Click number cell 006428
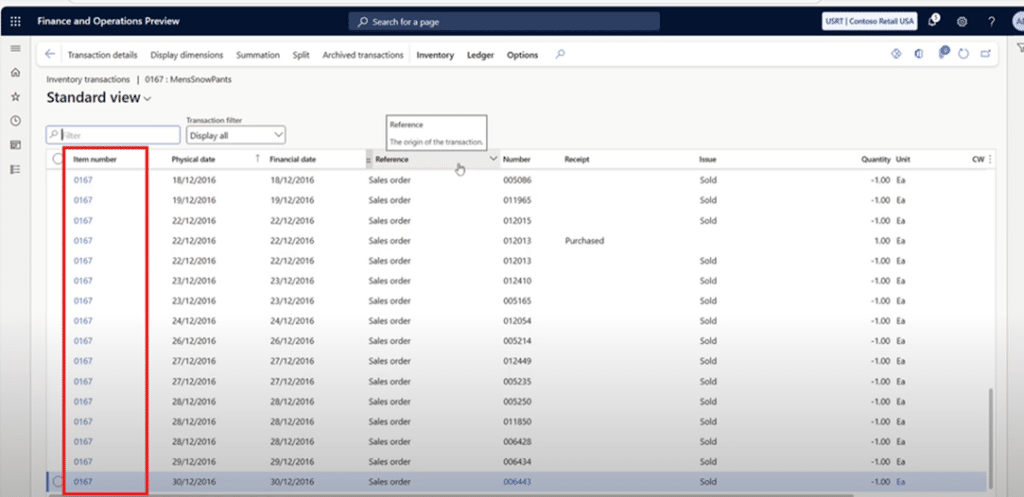1024x497 pixels. coord(517,441)
